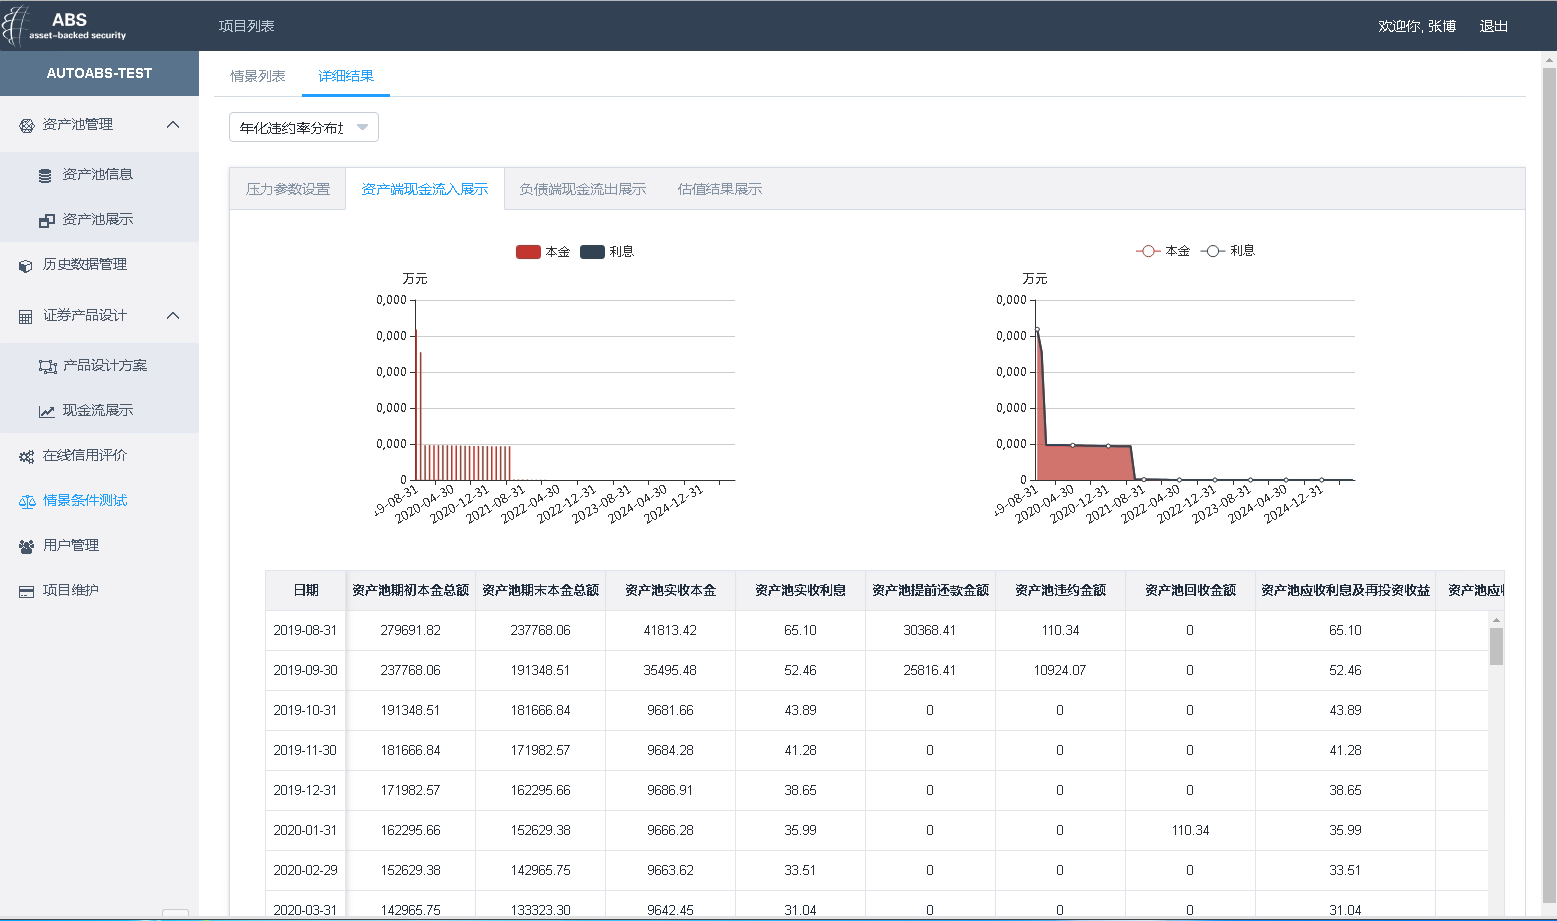Screen dimensions: 1557x921
Task: Click the 41813.42 table cell
Action: pyautogui.click(x=671, y=631)
